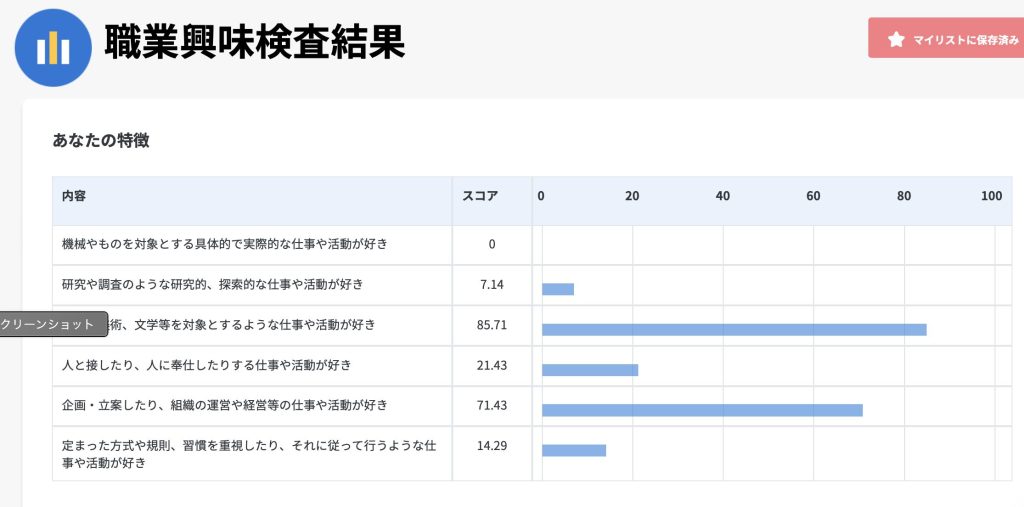
Task: Click the 100 axis label in chart header
Action: (991, 196)
